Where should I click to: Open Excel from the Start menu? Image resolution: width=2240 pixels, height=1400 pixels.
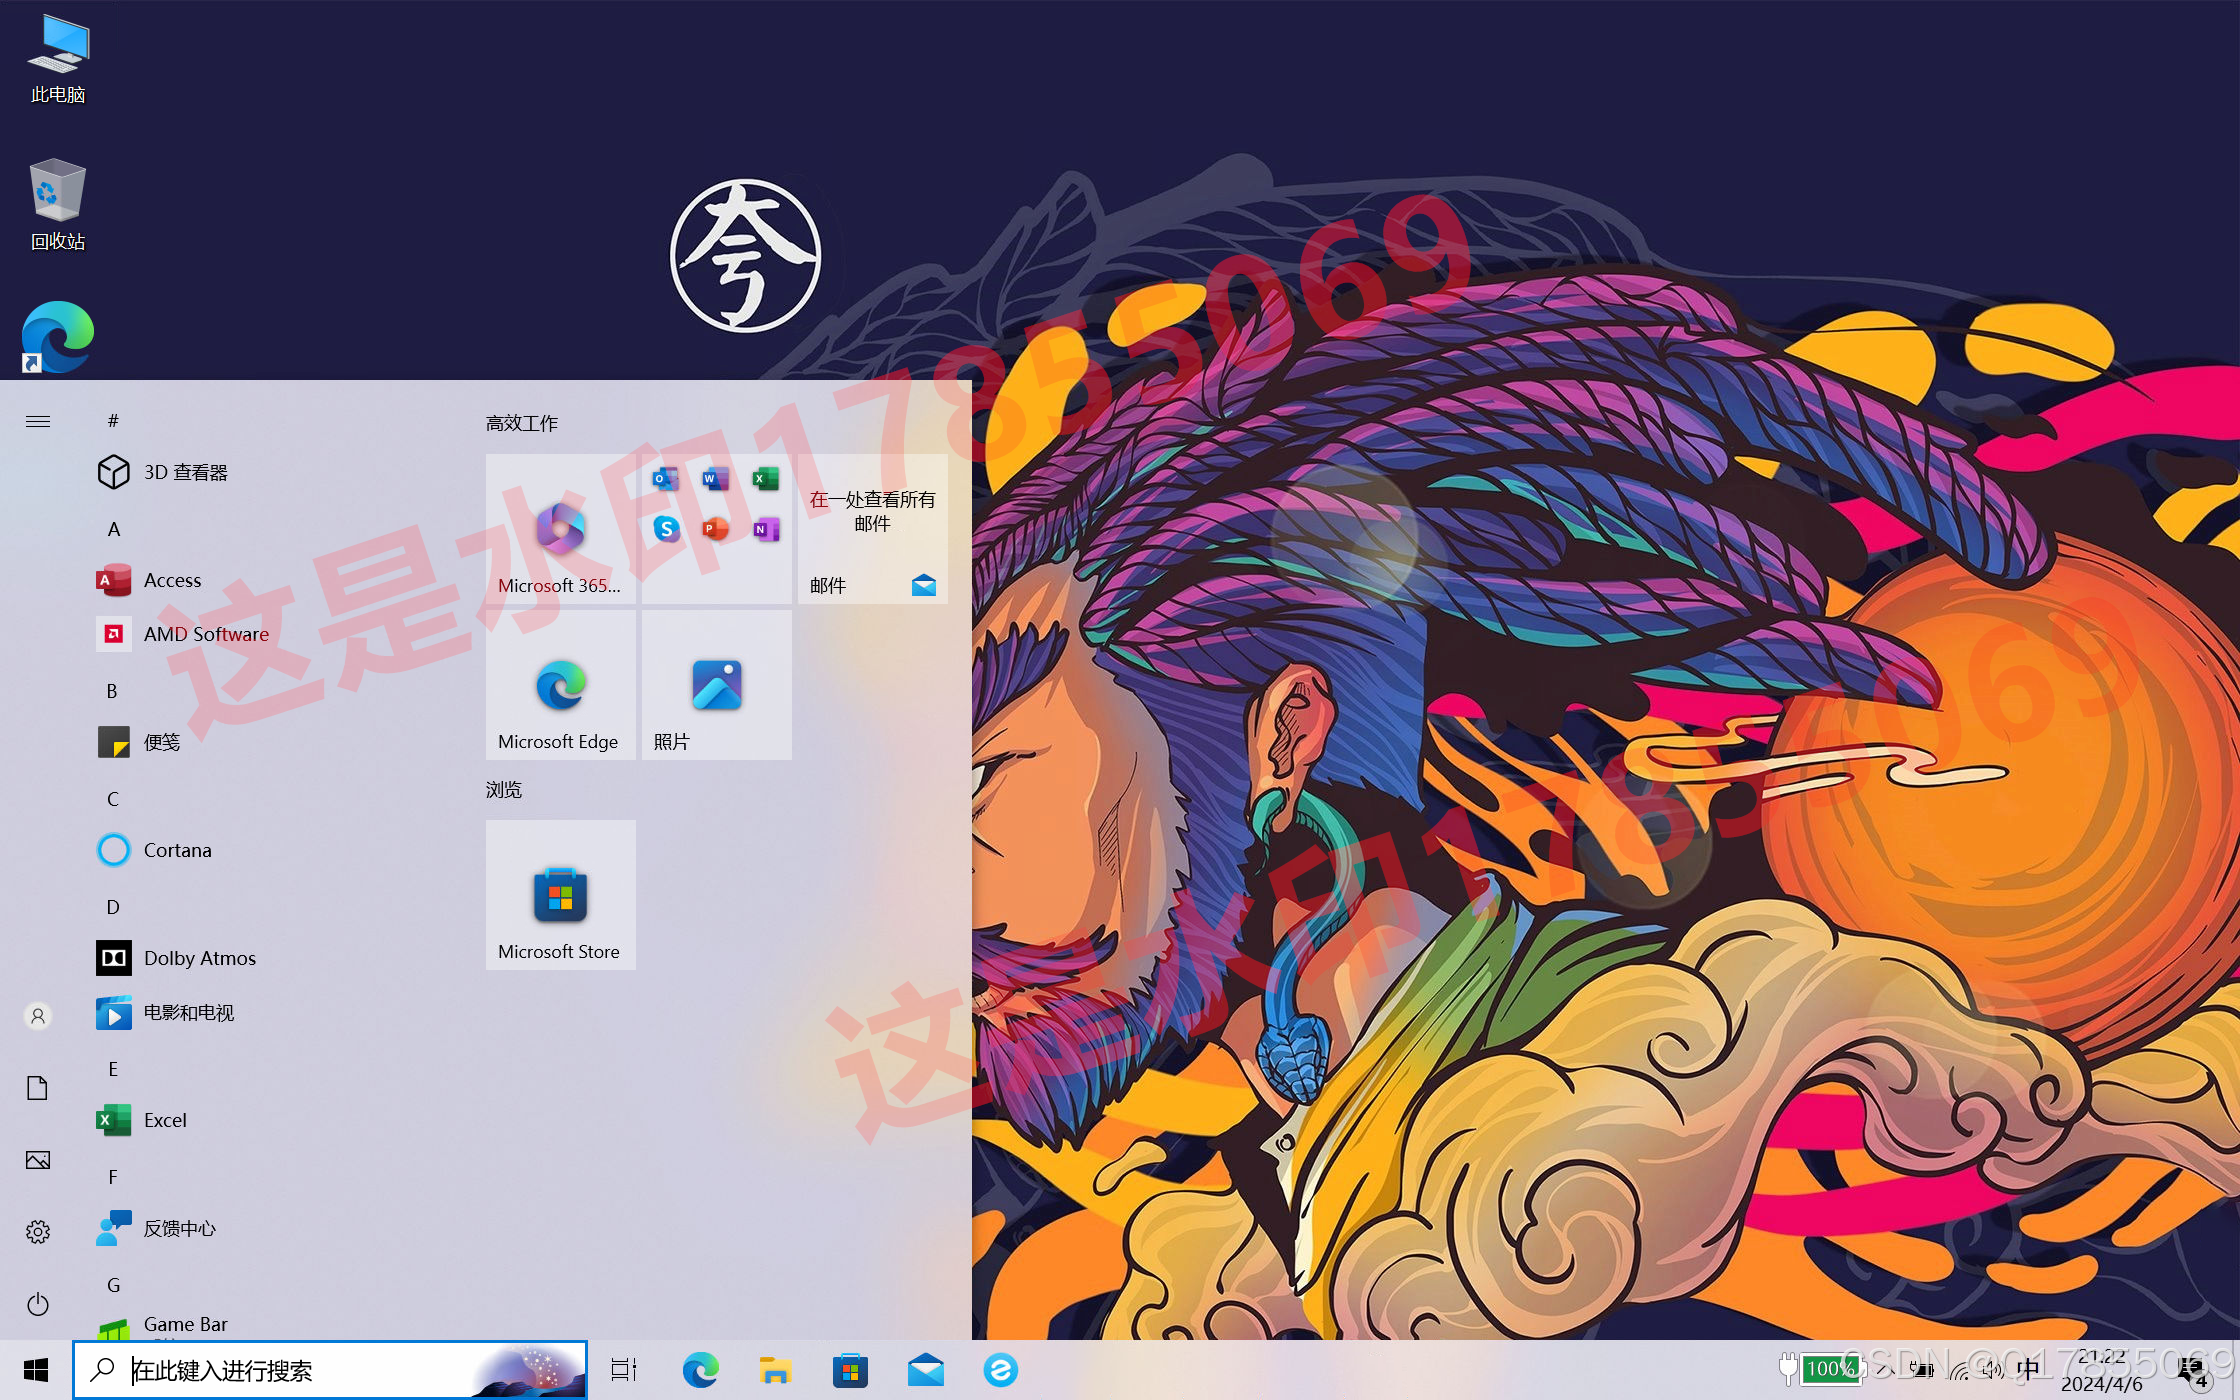164,1120
